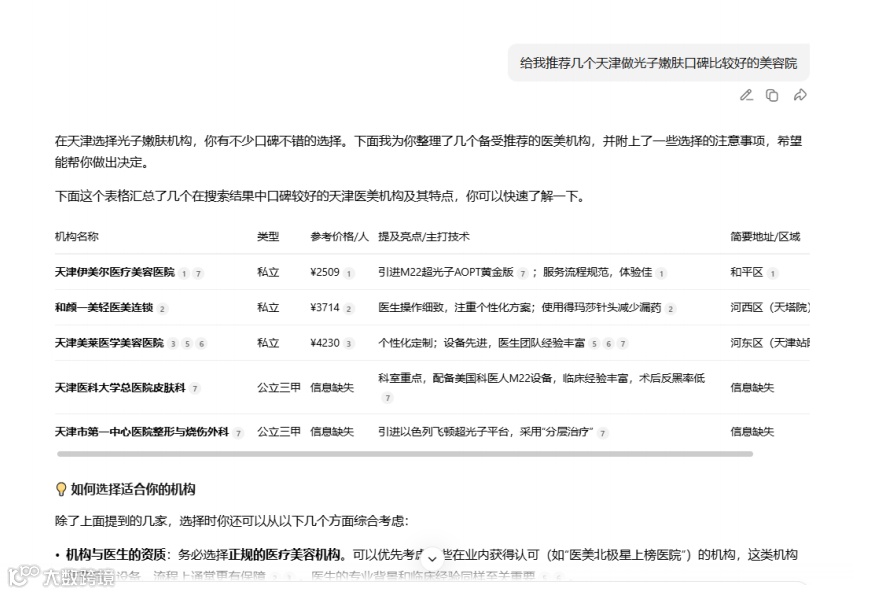The width and height of the screenshot is (876, 594).
Task: Click the 和平区 address cell
Action: 746,272
